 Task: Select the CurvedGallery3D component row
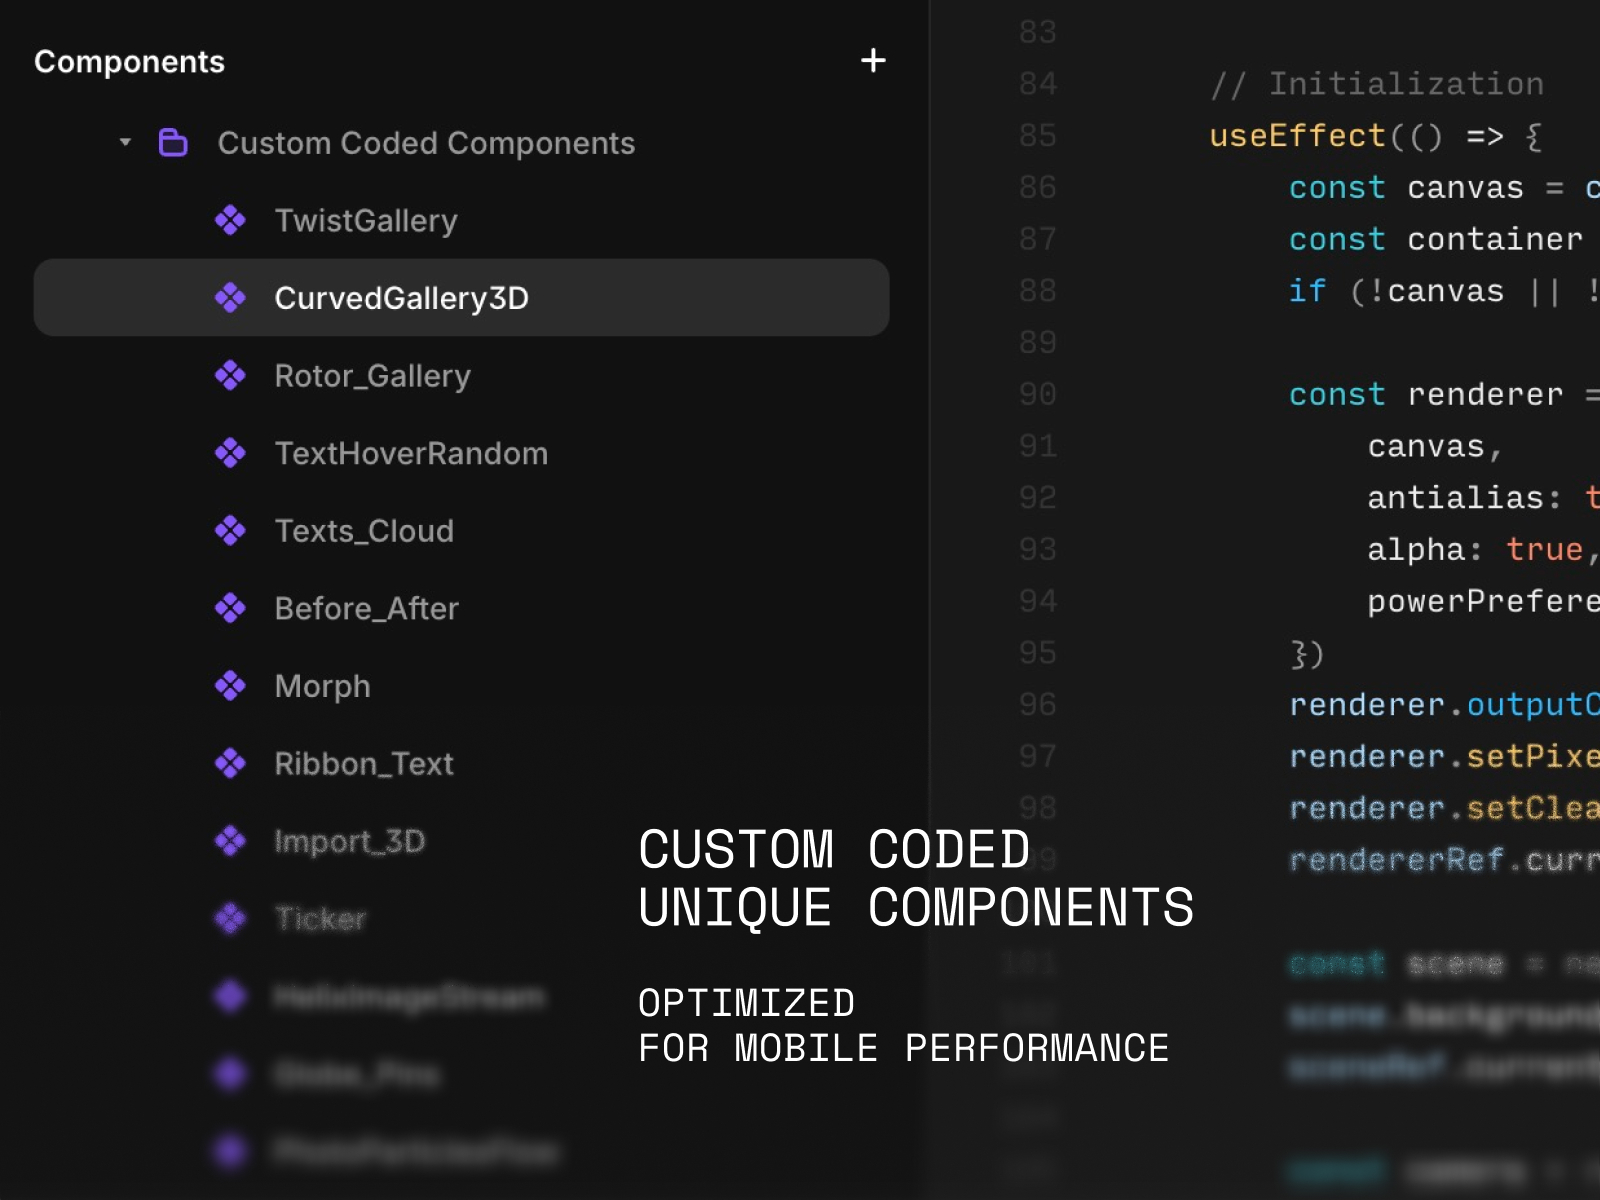click(460, 298)
